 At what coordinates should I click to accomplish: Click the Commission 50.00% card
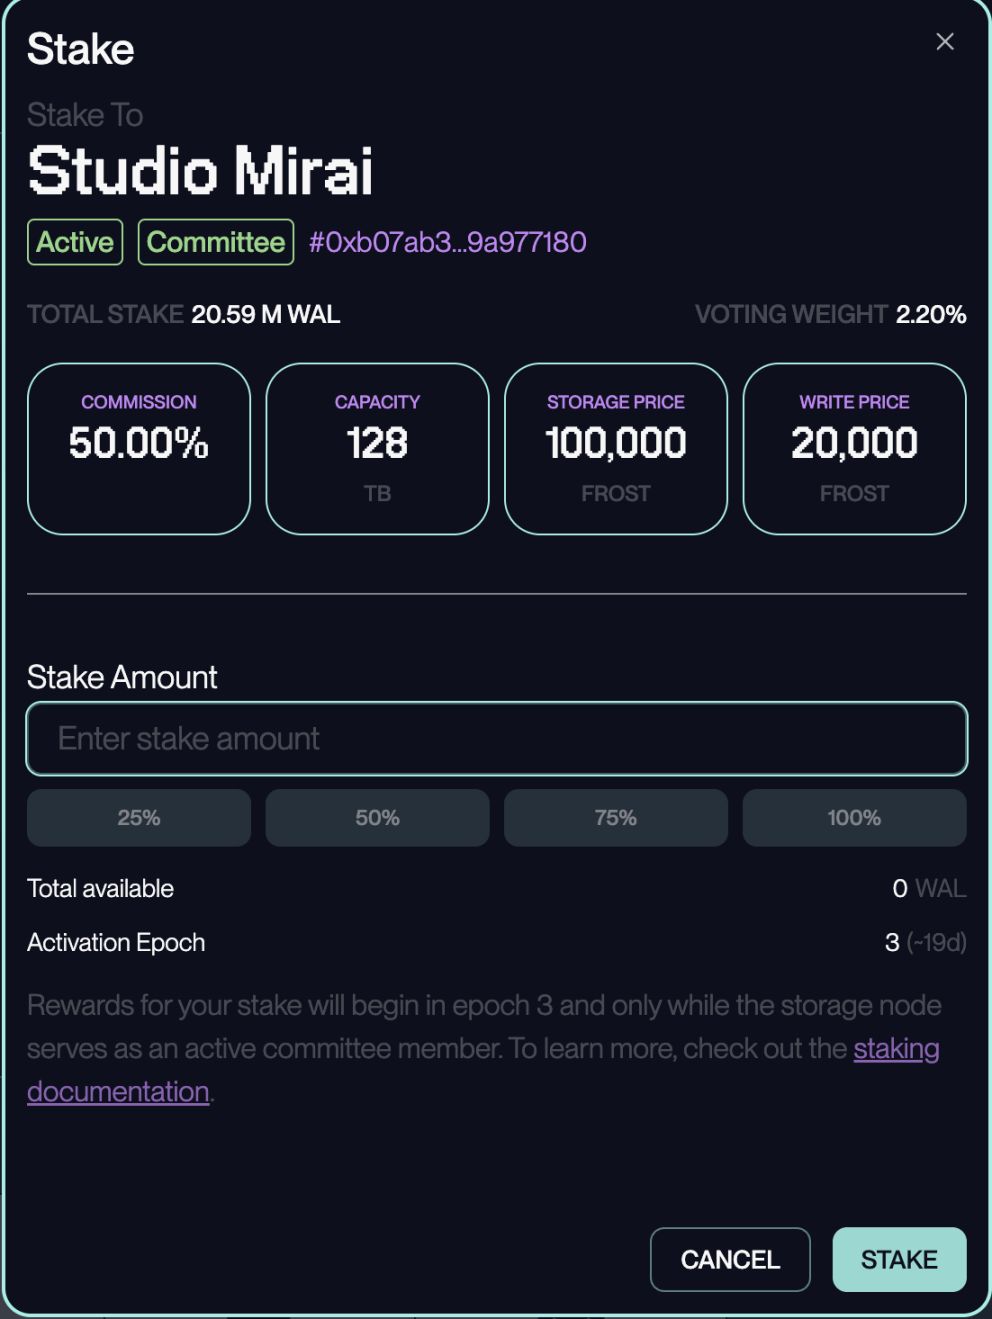(139, 449)
